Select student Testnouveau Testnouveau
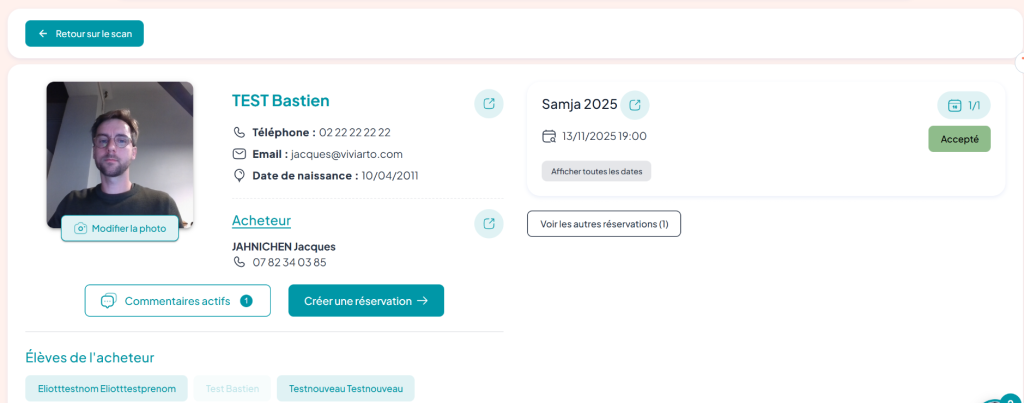Screen dimensions: 1024x403 pos(346,388)
